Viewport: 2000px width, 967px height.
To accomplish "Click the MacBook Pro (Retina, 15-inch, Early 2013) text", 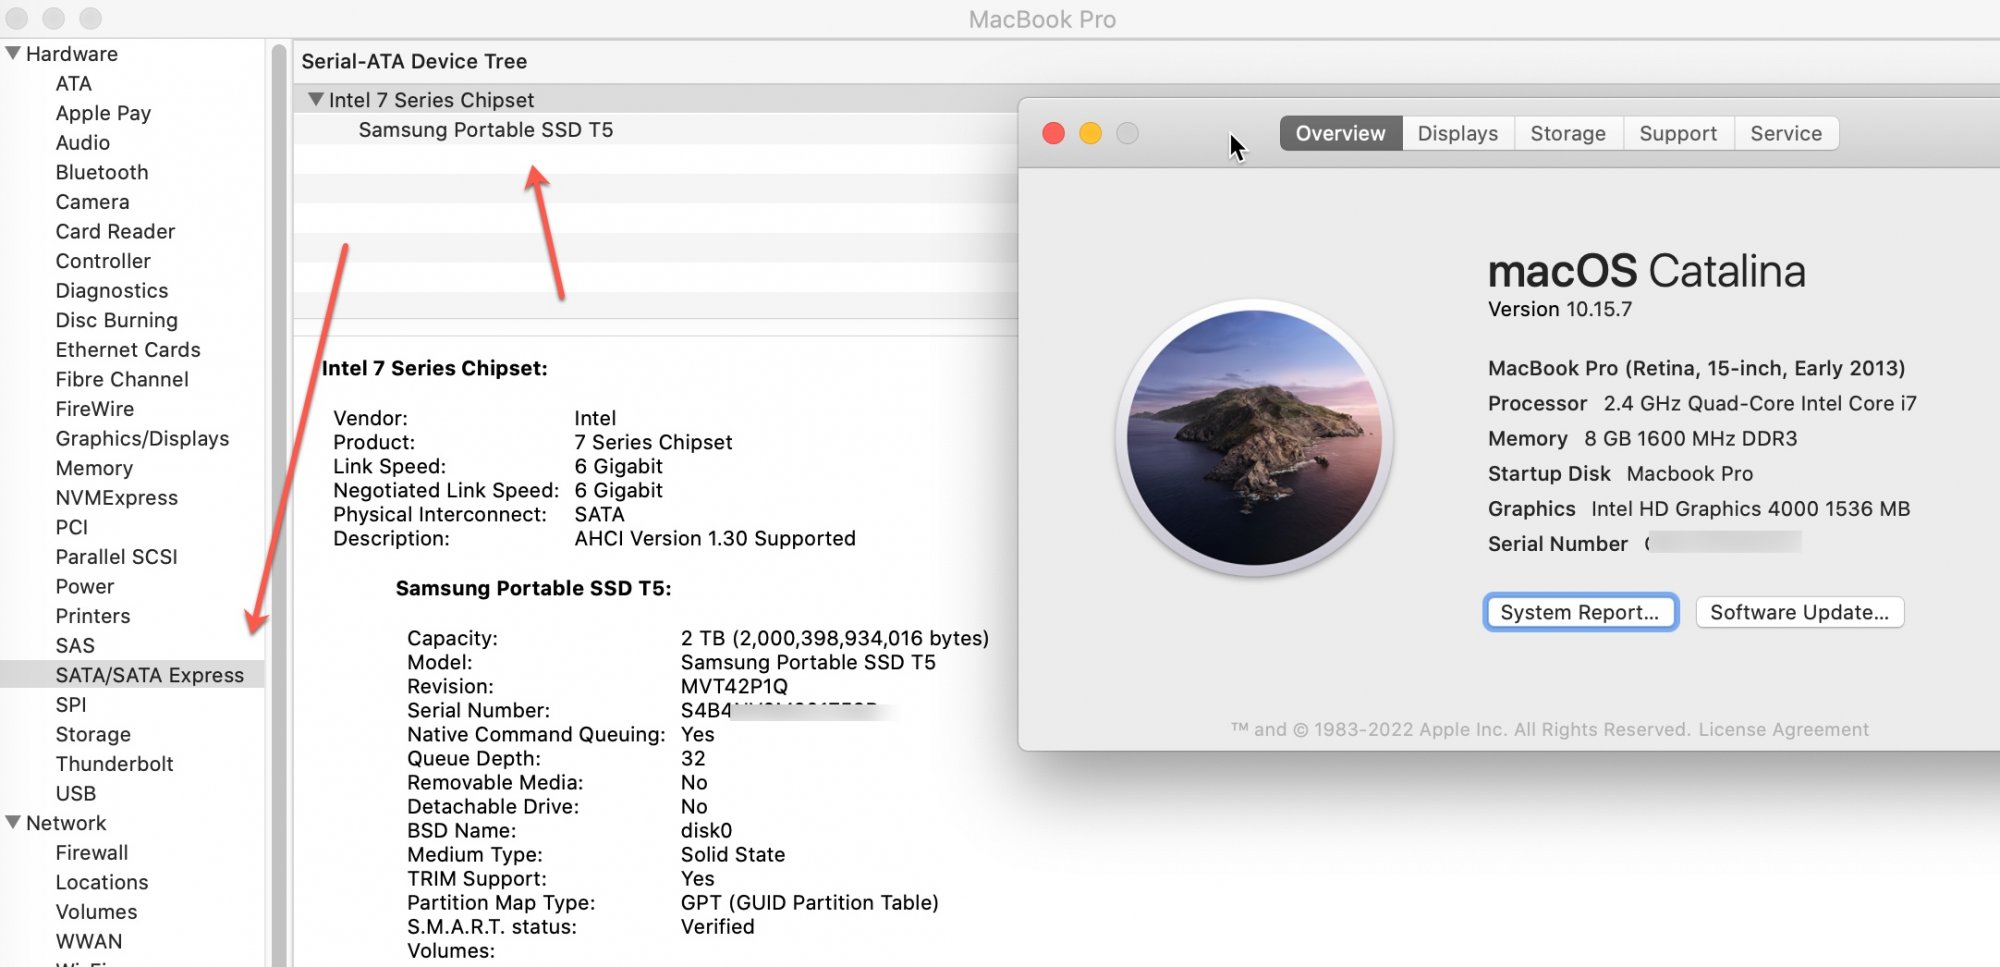I will 1697,368.
